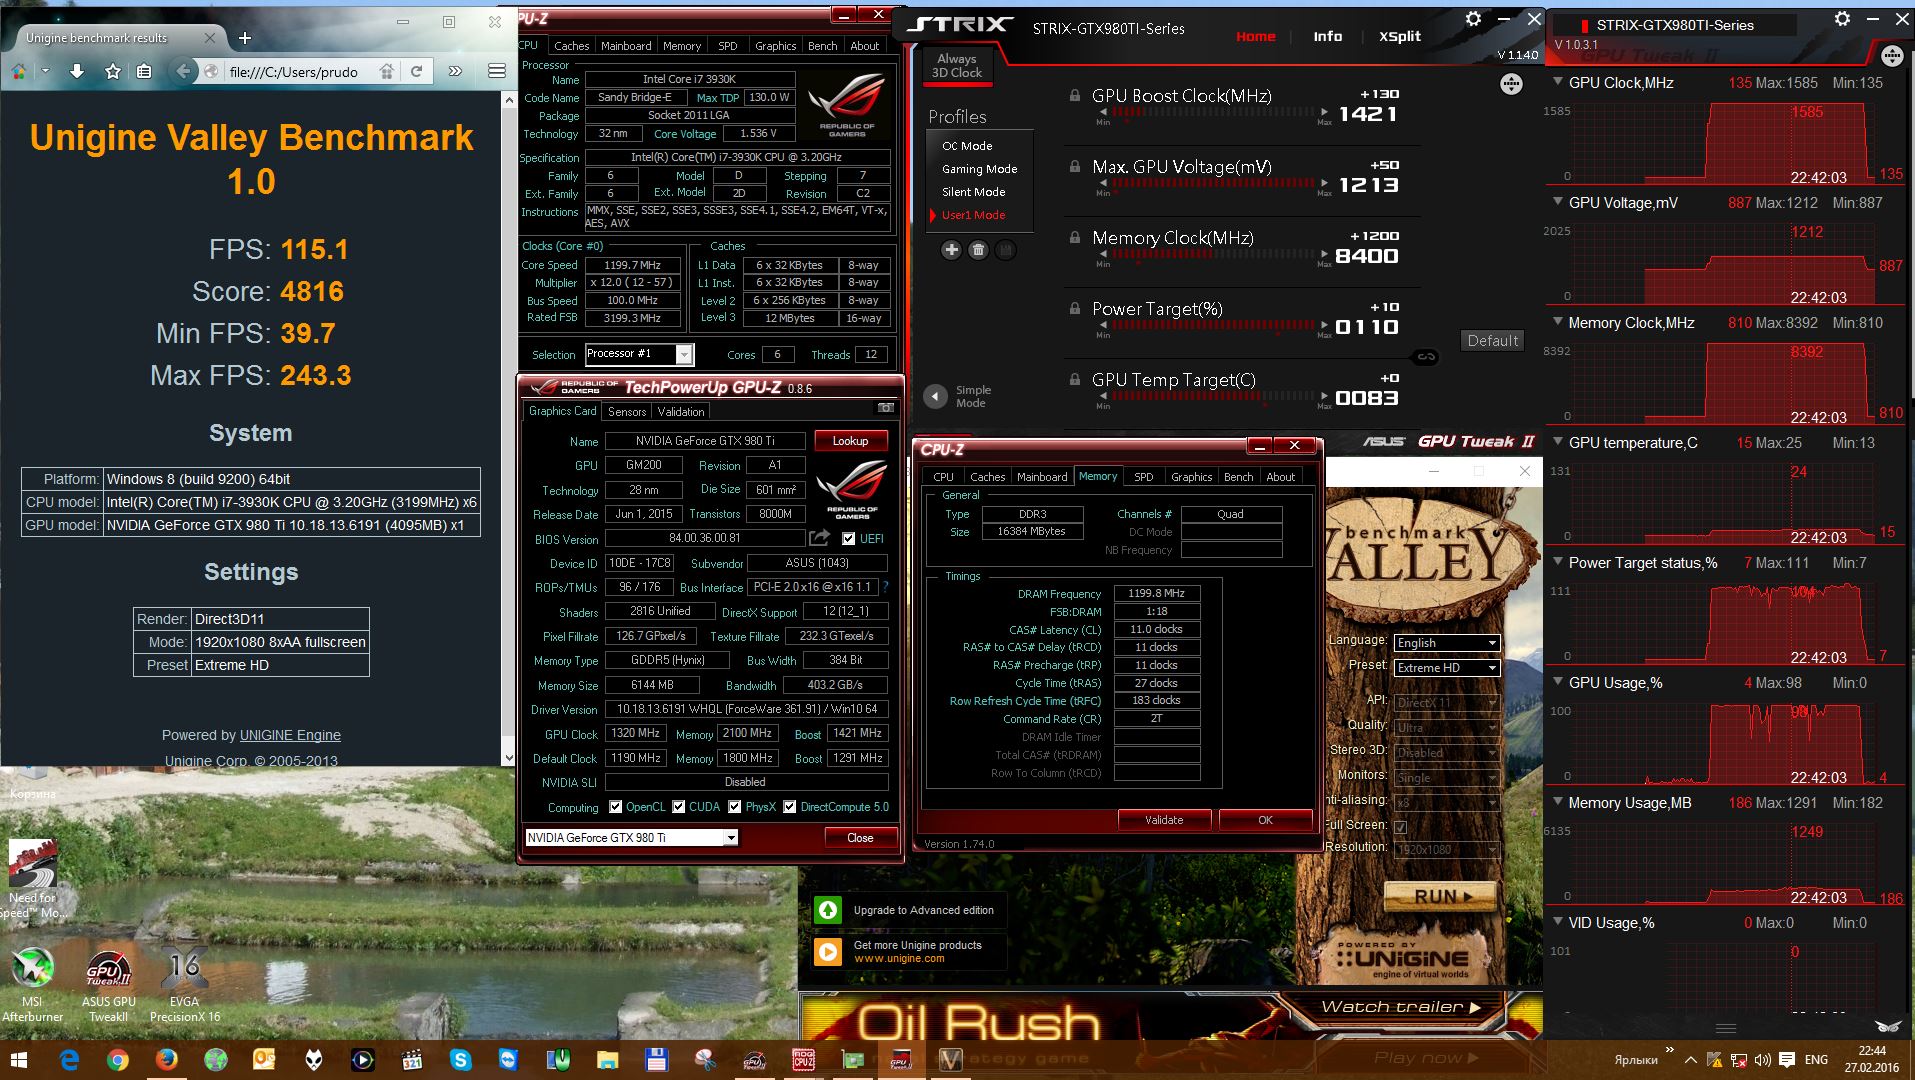The image size is (1915, 1080).
Task: Open the Preset dropdown in Valley launcher
Action: pyautogui.click(x=1446, y=667)
